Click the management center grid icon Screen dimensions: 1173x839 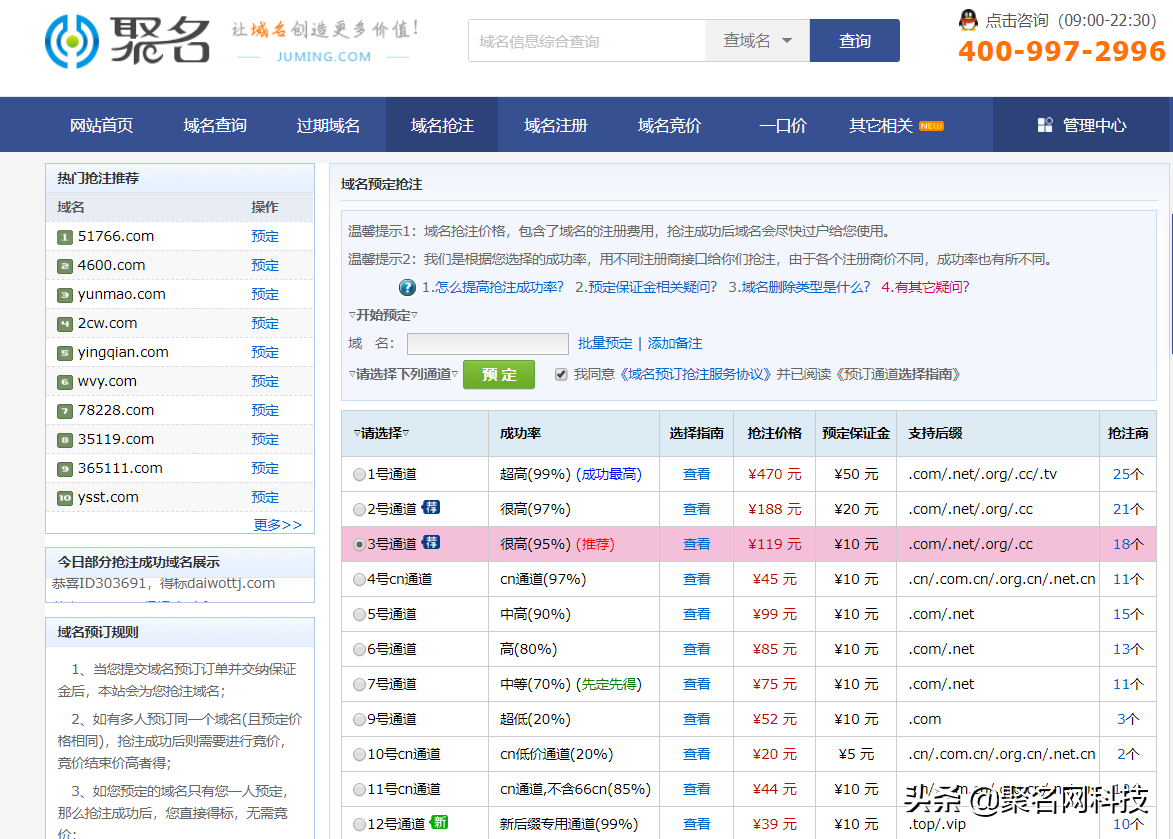click(1045, 125)
